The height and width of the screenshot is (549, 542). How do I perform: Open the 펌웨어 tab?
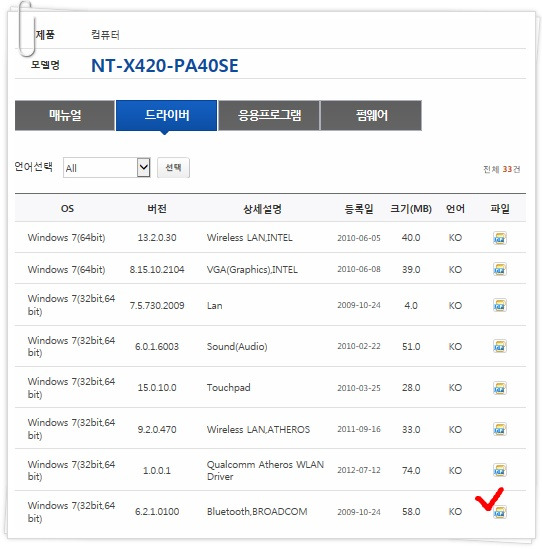point(371,115)
